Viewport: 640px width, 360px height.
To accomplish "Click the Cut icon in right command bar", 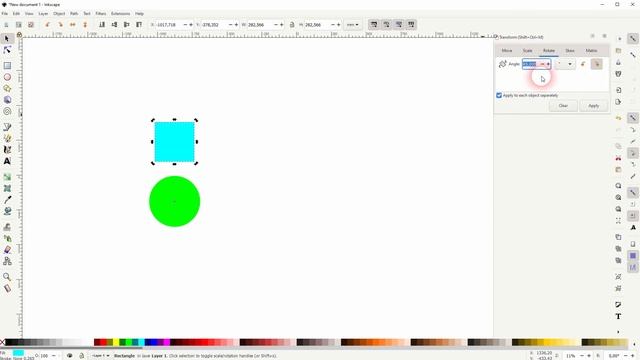I will pyautogui.click(x=618, y=158).
